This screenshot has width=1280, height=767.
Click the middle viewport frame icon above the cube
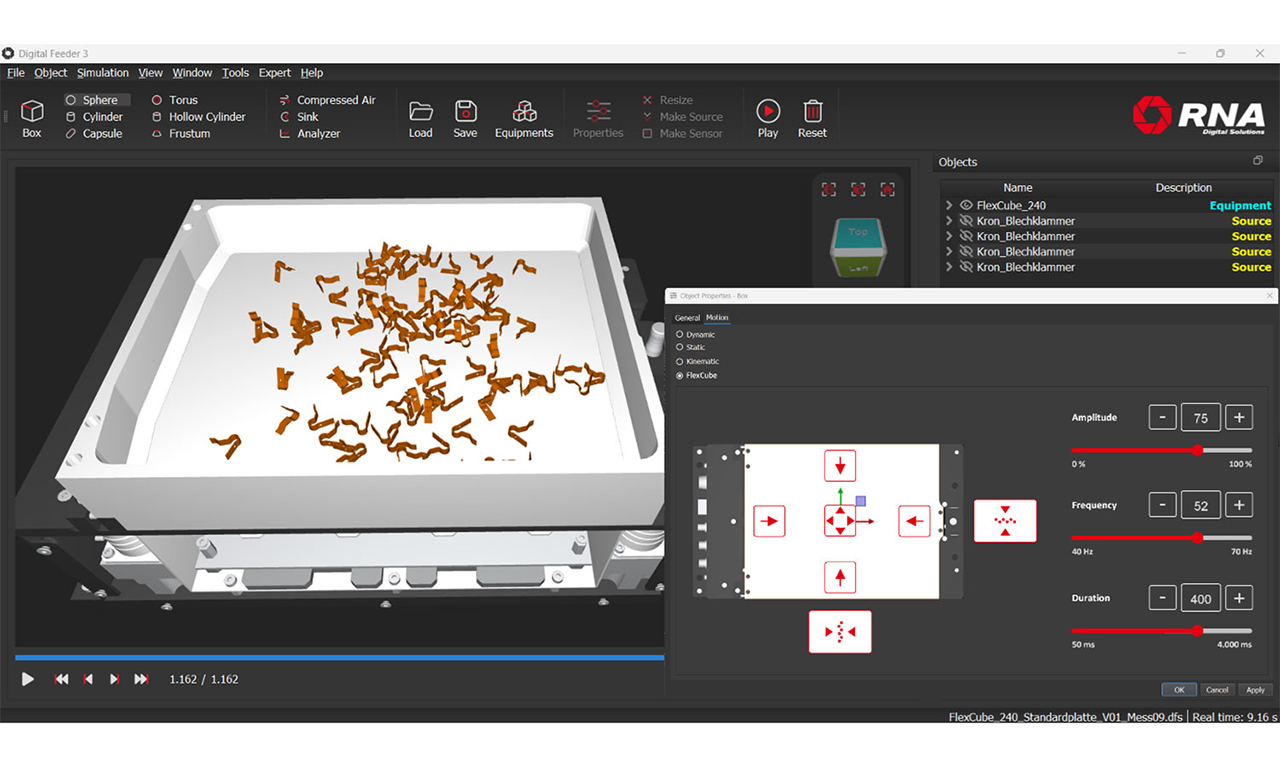click(858, 189)
